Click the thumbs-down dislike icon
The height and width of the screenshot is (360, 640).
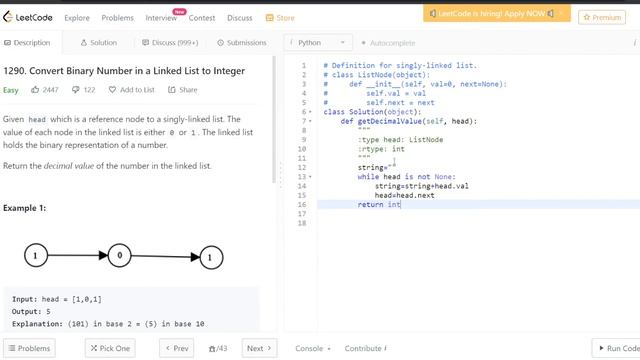(x=76, y=89)
